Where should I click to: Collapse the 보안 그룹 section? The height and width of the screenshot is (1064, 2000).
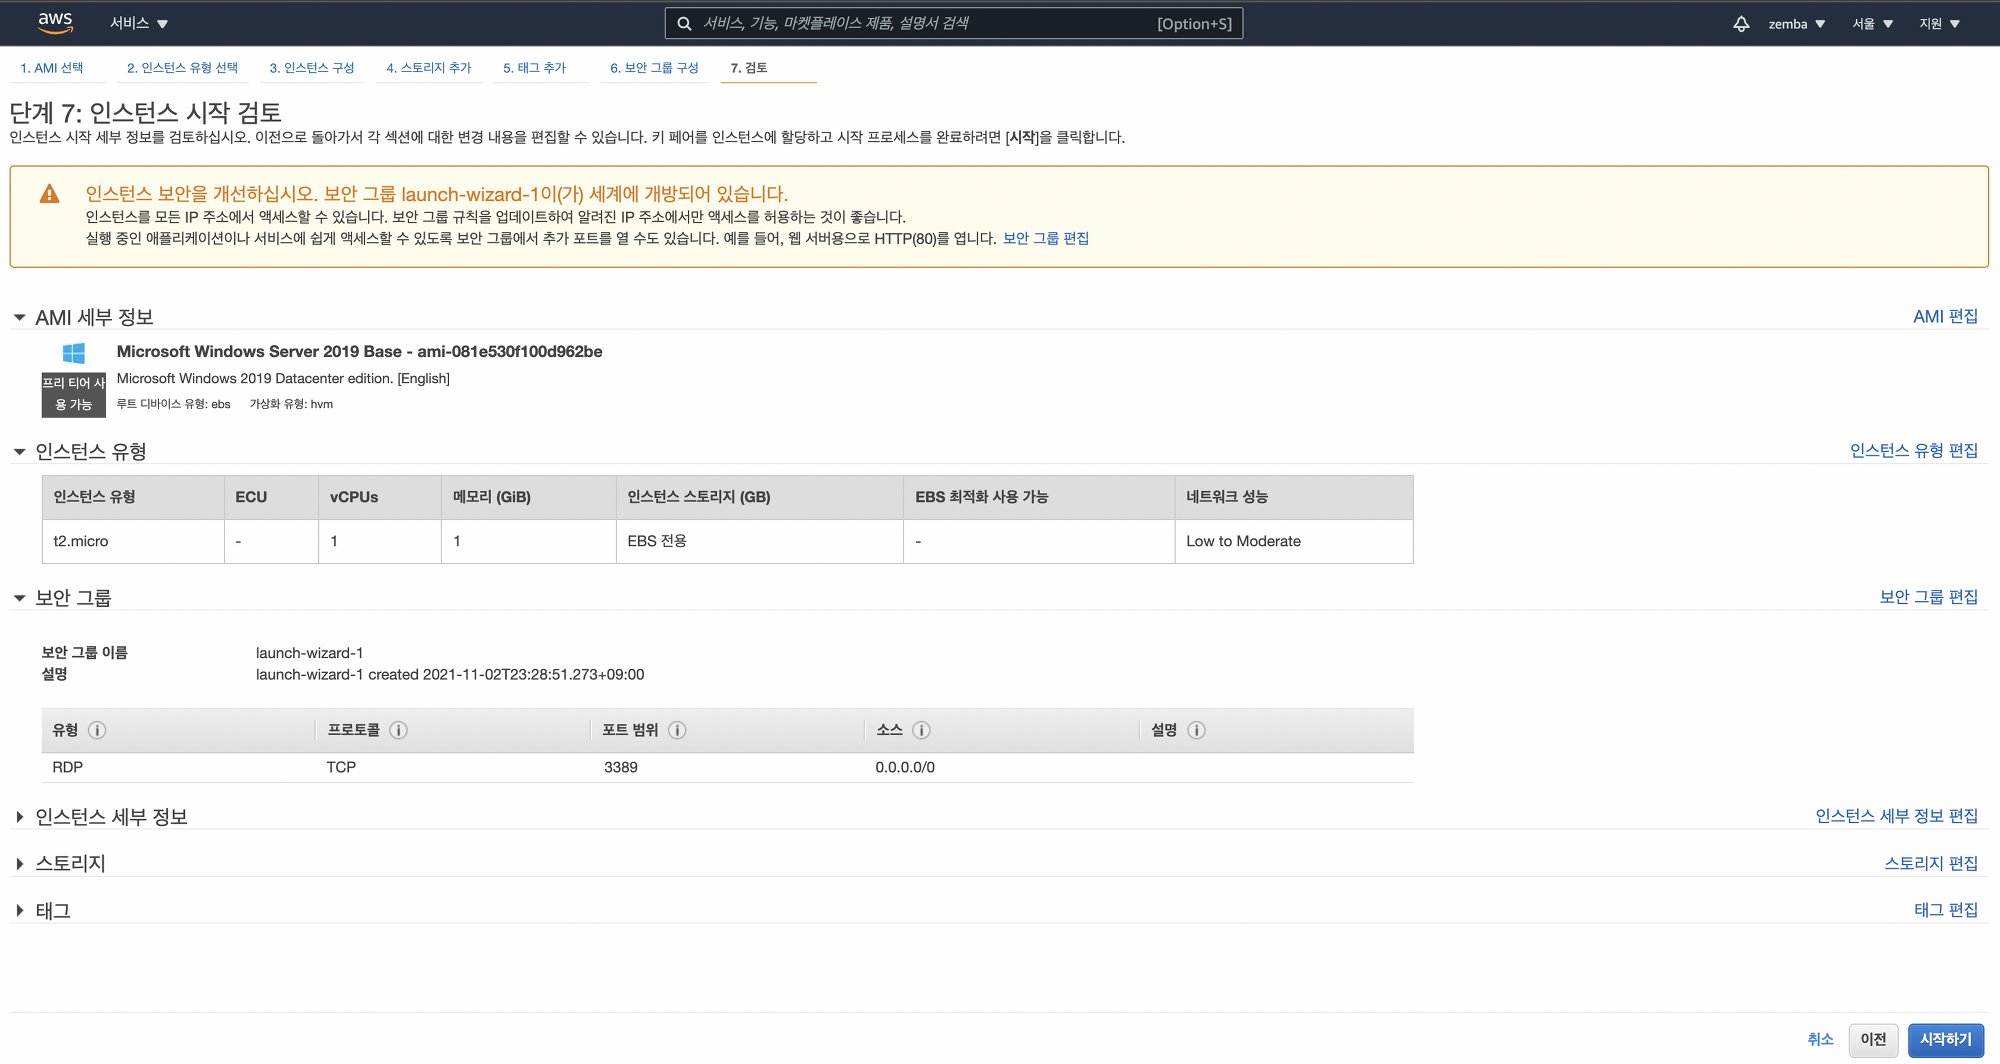tap(19, 598)
